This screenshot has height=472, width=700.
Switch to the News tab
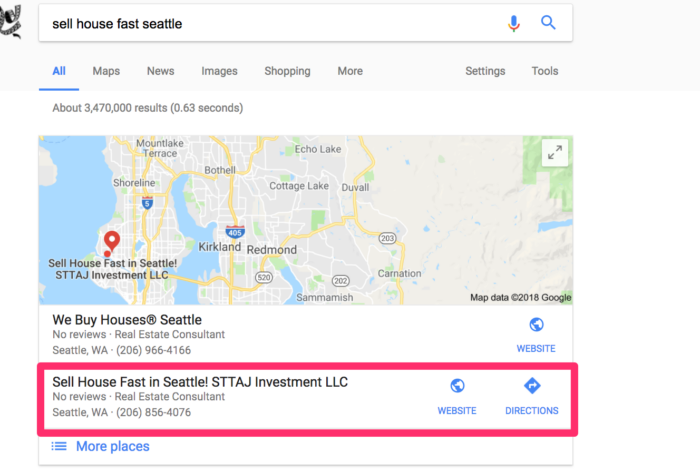[x=161, y=71]
